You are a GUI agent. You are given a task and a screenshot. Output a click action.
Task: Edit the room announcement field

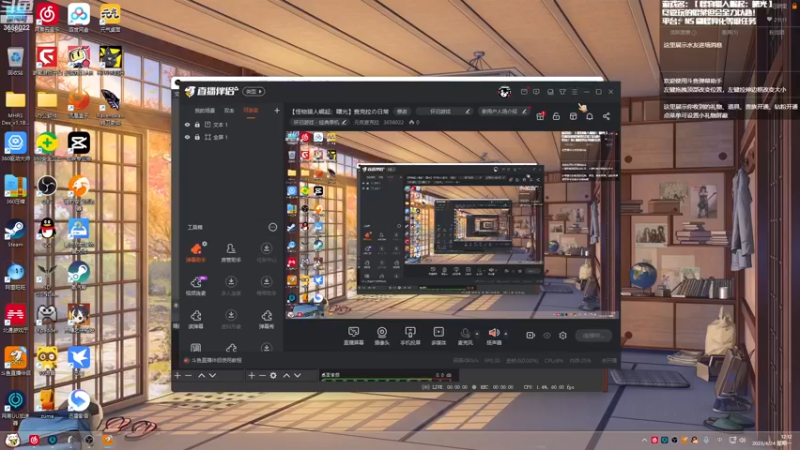click(x=504, y=111)
